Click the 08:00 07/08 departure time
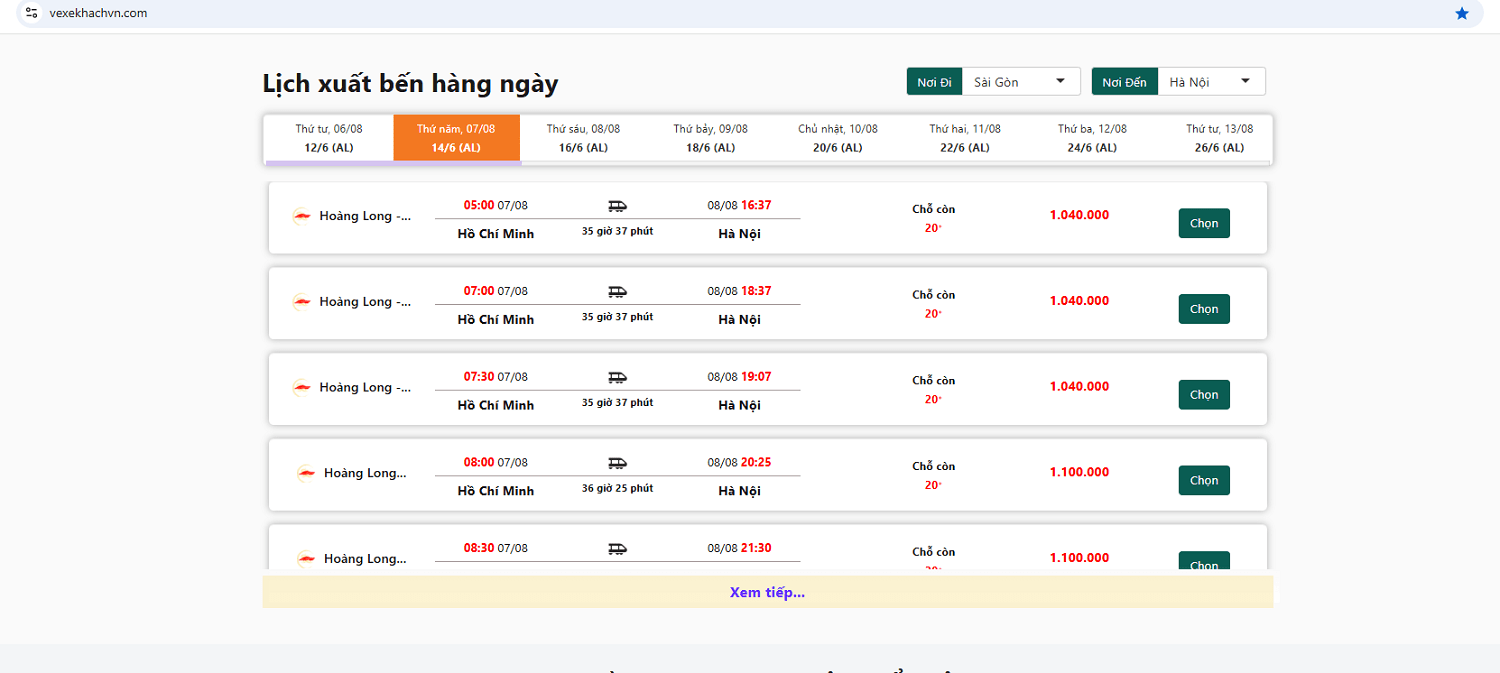The image size is (1500, 673). [495, 463]
